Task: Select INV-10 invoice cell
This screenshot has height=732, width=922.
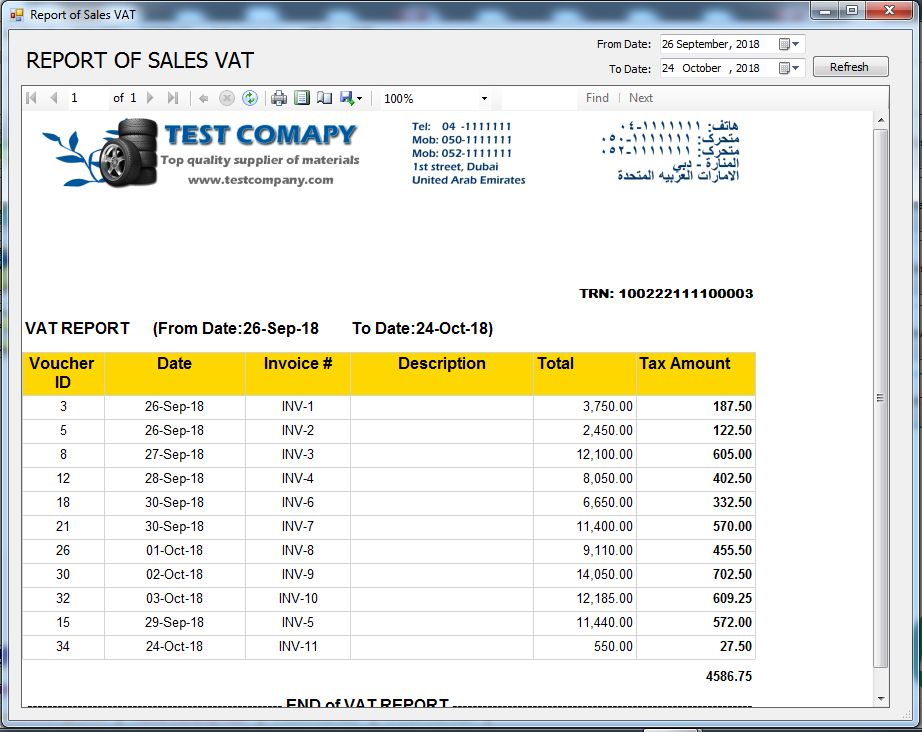Action: pyautogui.click(x=298, y=599)
